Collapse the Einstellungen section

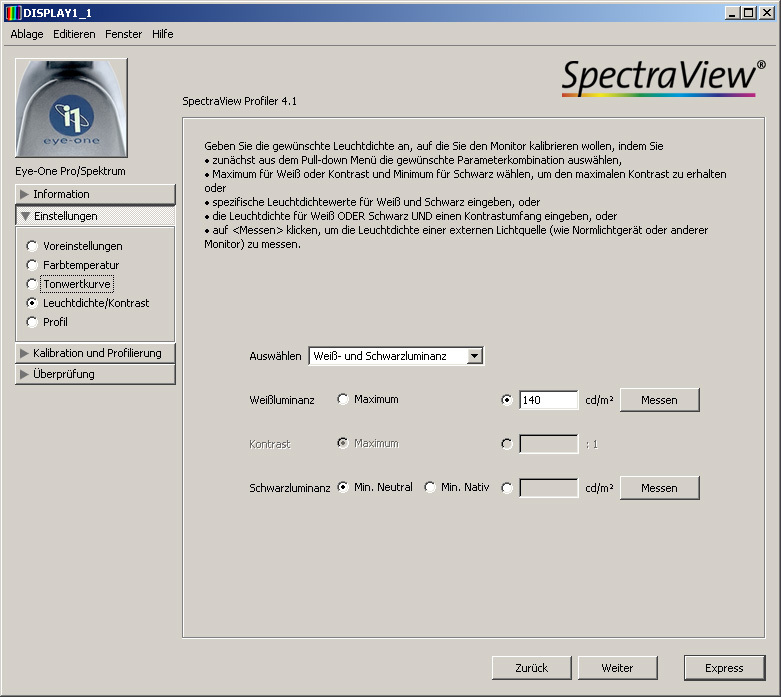(95, 216)
